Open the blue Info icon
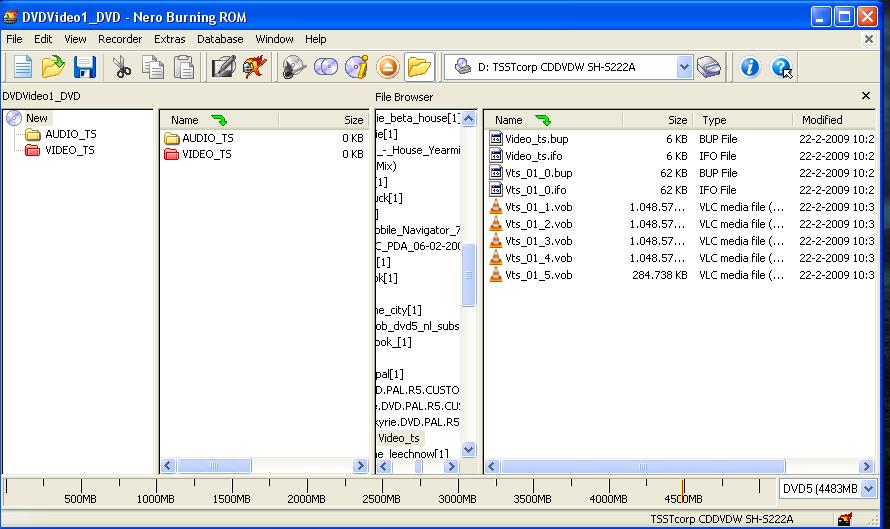Image resolution: width=890 pixels, height=529 pixels. pyautogui.click(x=749, y=67)
